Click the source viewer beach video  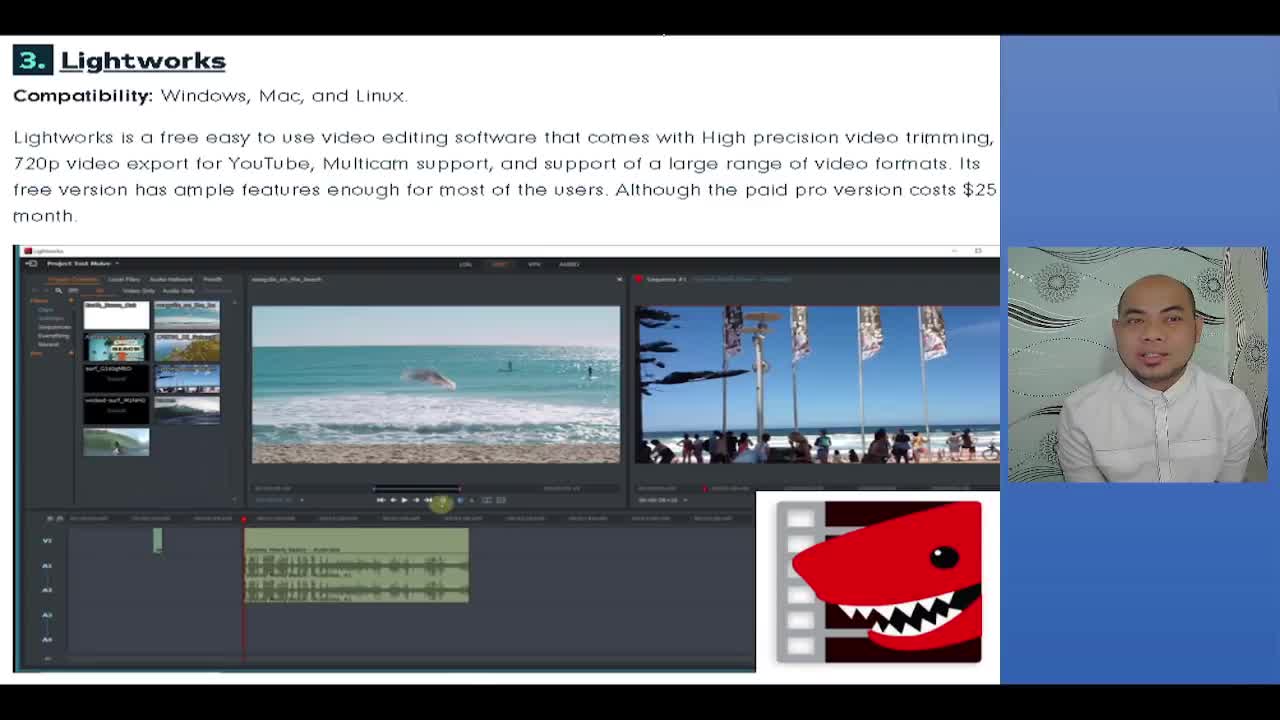(435, 385)
